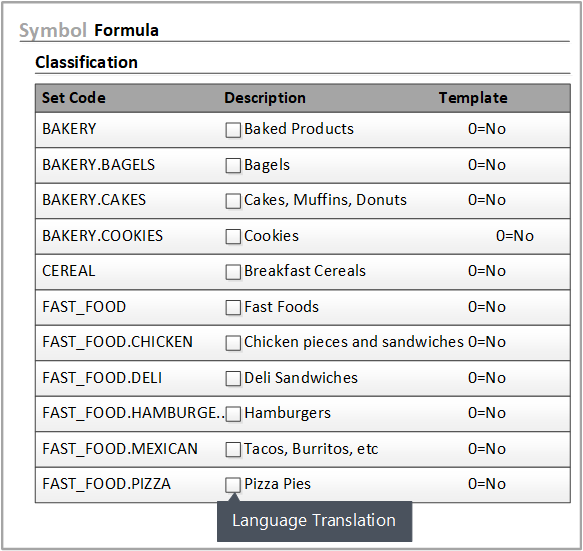Select the Formula tab
This screenshot has width=583, height=551.
pyautogui.click(x=126, y=30)
